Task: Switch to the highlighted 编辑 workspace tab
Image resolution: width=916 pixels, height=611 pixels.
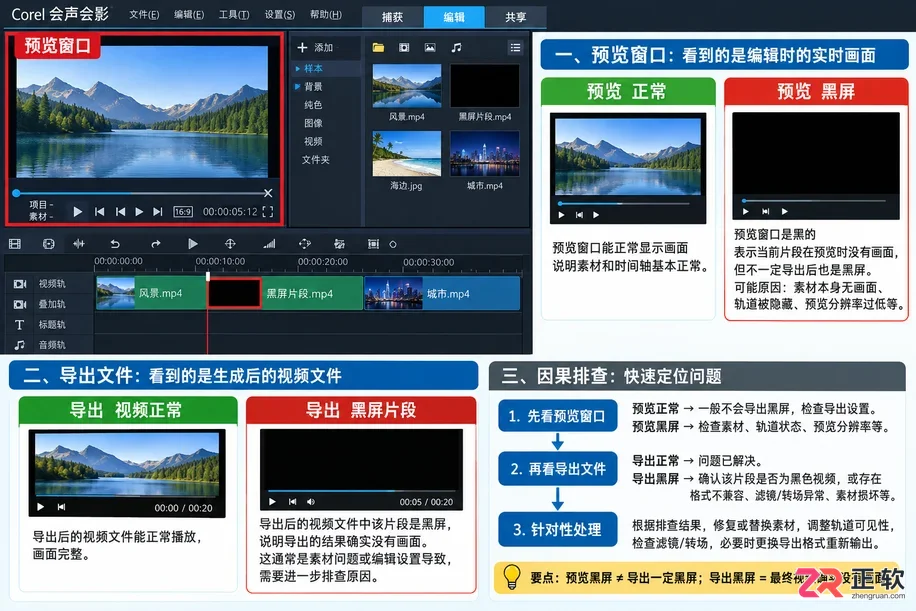Action: pyautogui.click(x=454, y=17)
